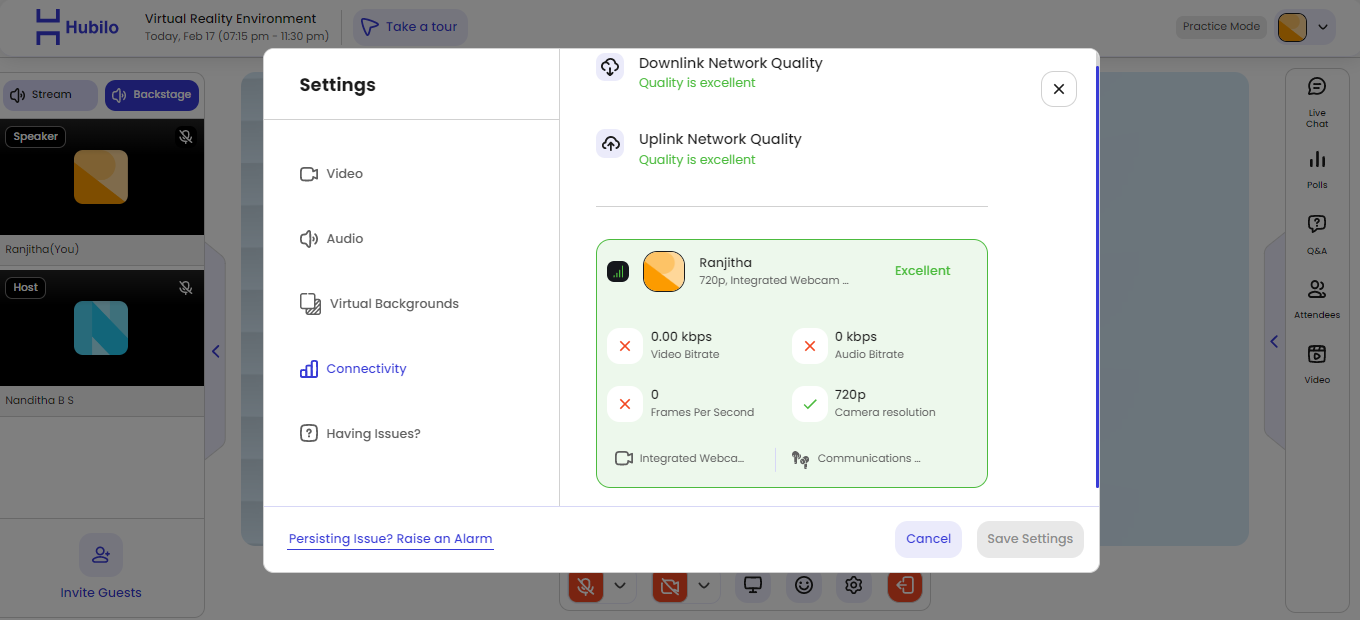Open the emoji reactions icon
This screenshot has height=620, width=1360.
(x=804, y=586)
